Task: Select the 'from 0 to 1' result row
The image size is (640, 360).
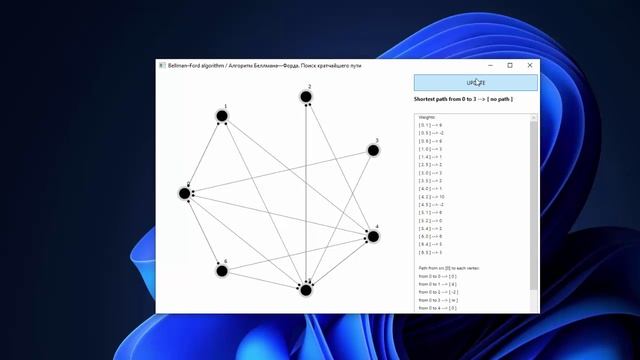Action: (438, 284)
